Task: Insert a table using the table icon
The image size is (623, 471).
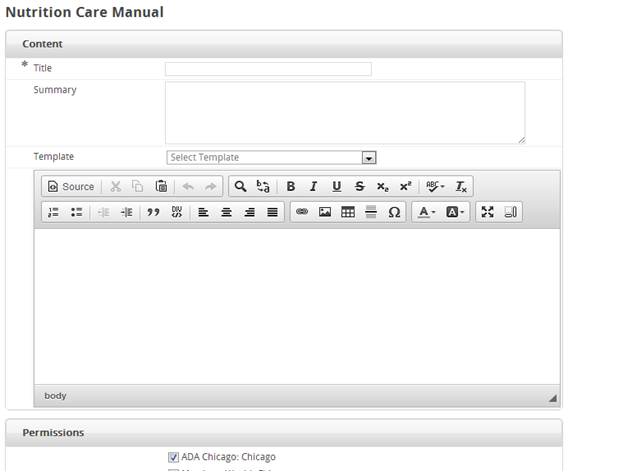Action: click(x=348, y=212)
